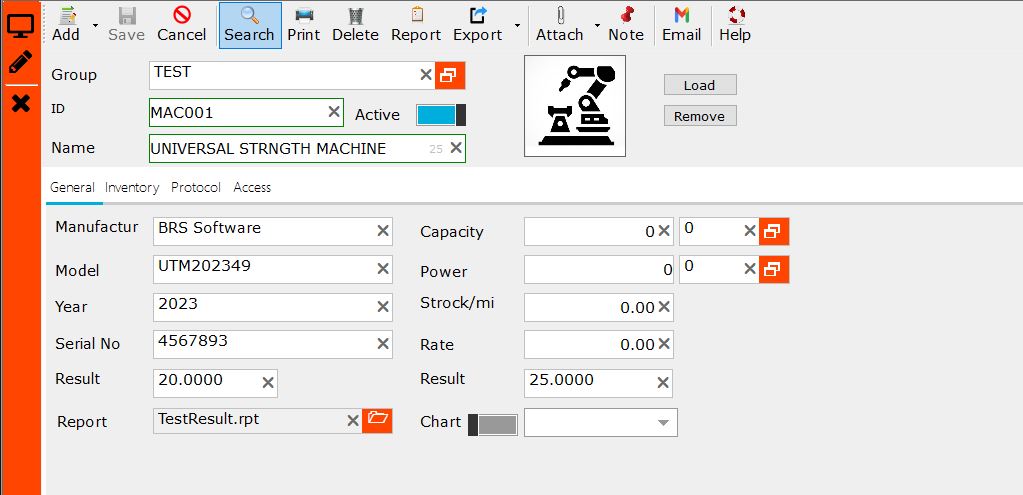This screenshot has width=1023, height=495.
Task: Open the Help lifebuoy icon
Action: [x=736, y=14]
